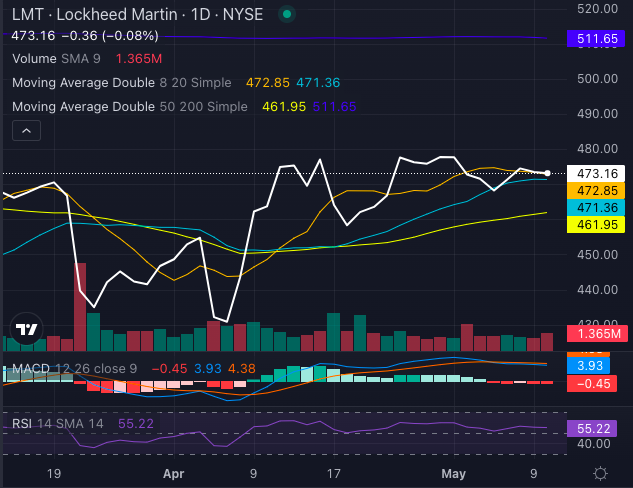This screenshot has width=633, height=488.
Task: Click the TradingView logo badge
Action: click(26, 330)
